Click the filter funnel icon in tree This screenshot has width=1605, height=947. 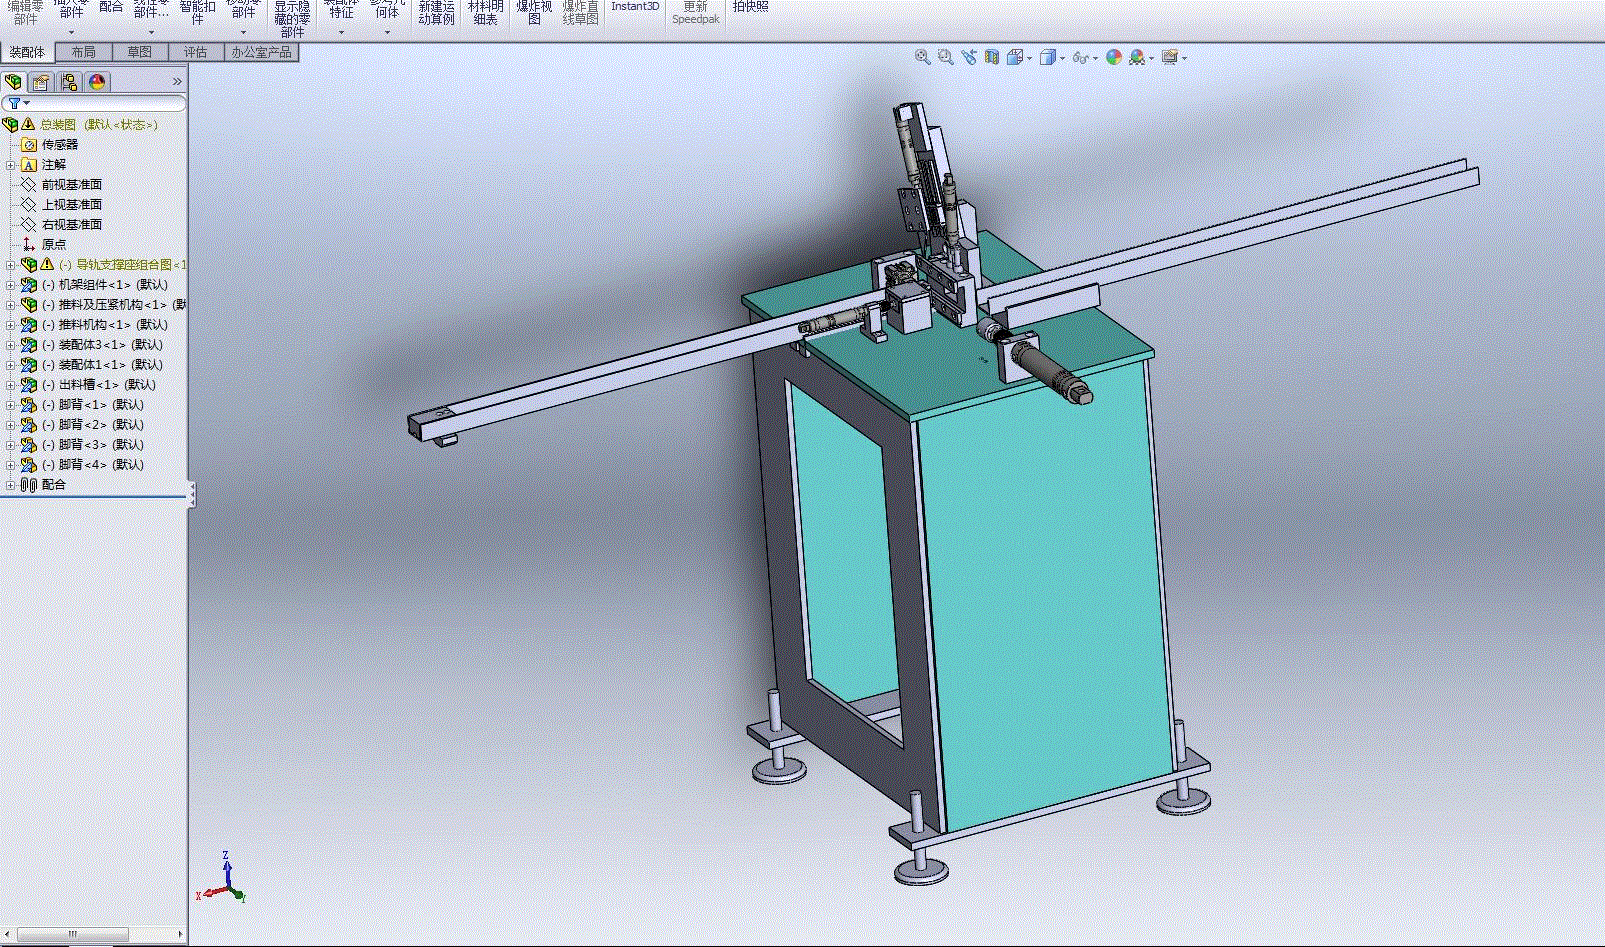pyautogui.click(x=14, y=103)
